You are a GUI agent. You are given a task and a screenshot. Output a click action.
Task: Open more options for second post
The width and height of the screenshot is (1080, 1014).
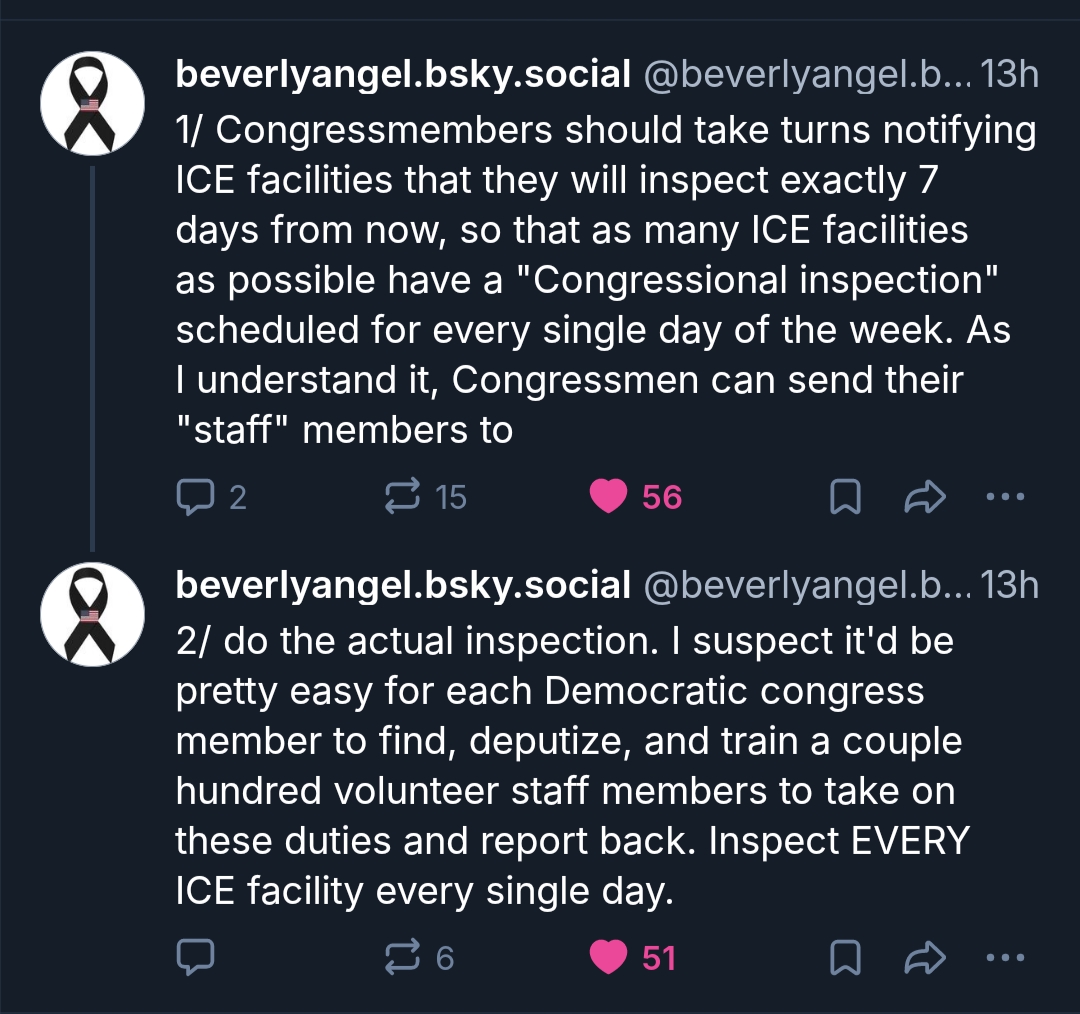pyautogui.click(x=1004, y=958)
